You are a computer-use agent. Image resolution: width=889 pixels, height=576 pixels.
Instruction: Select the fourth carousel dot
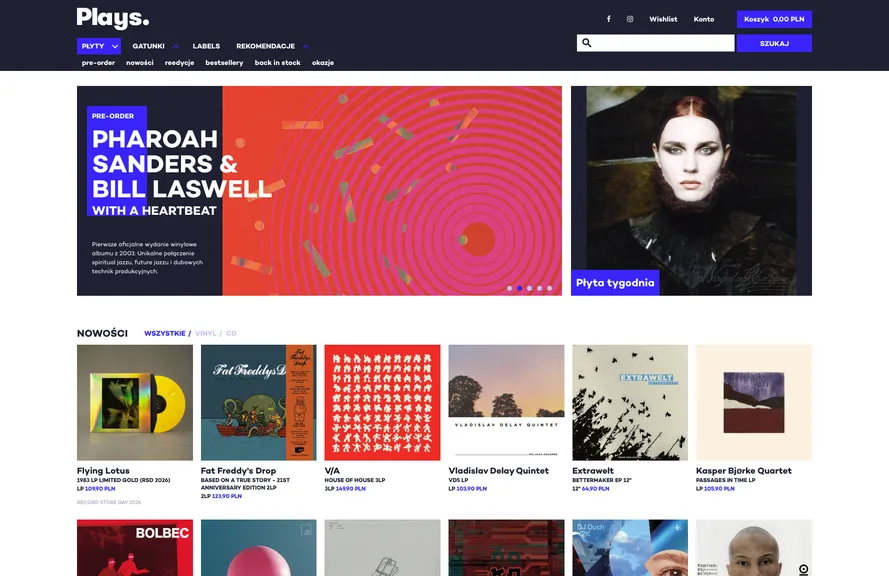(x=539, y=288)
